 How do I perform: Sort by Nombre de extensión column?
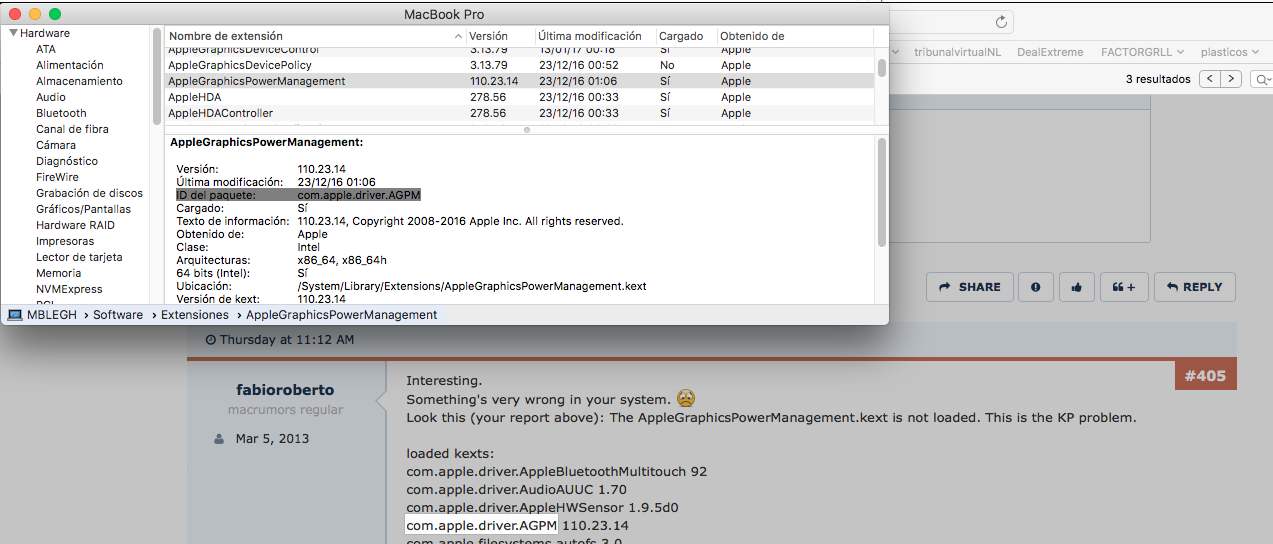[314, 36]
